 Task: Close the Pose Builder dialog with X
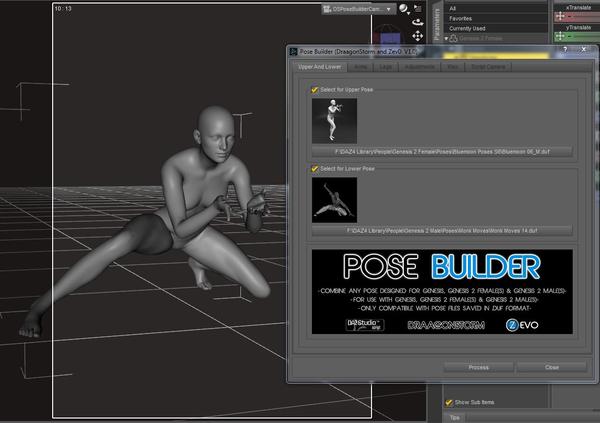coord(583,49)
